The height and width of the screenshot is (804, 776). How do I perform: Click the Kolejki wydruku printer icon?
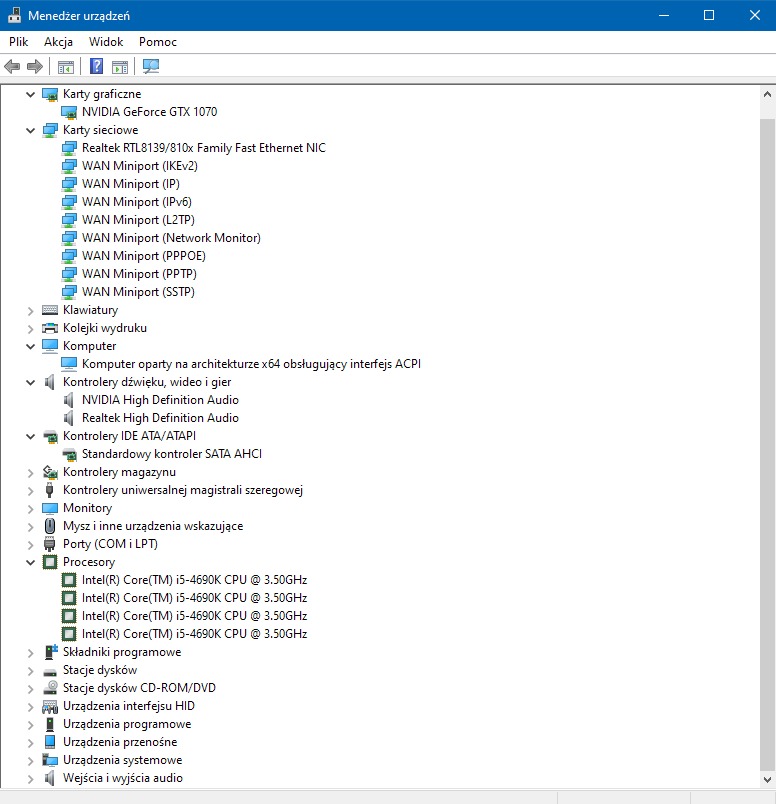(50, 328)
